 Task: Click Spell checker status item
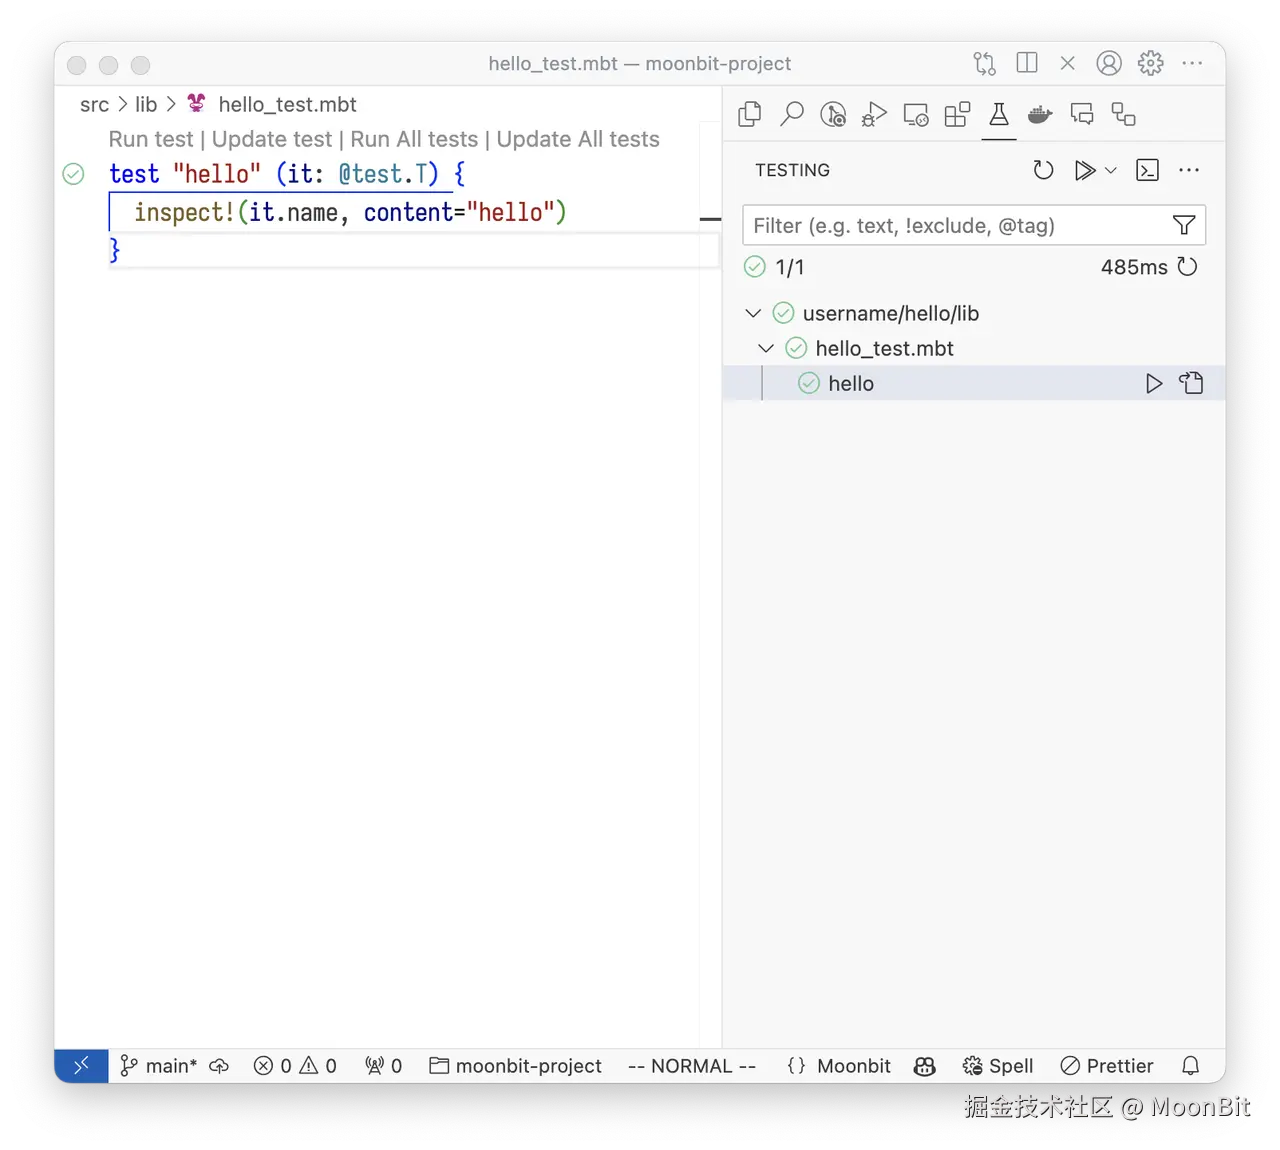pos(997,1066)
